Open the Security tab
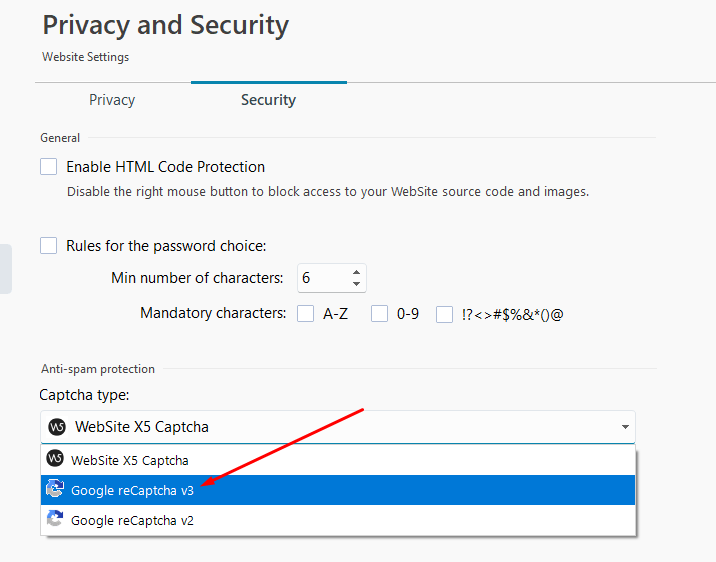Image resolution: width=716 pixels, height=562 pixels. 268,100
